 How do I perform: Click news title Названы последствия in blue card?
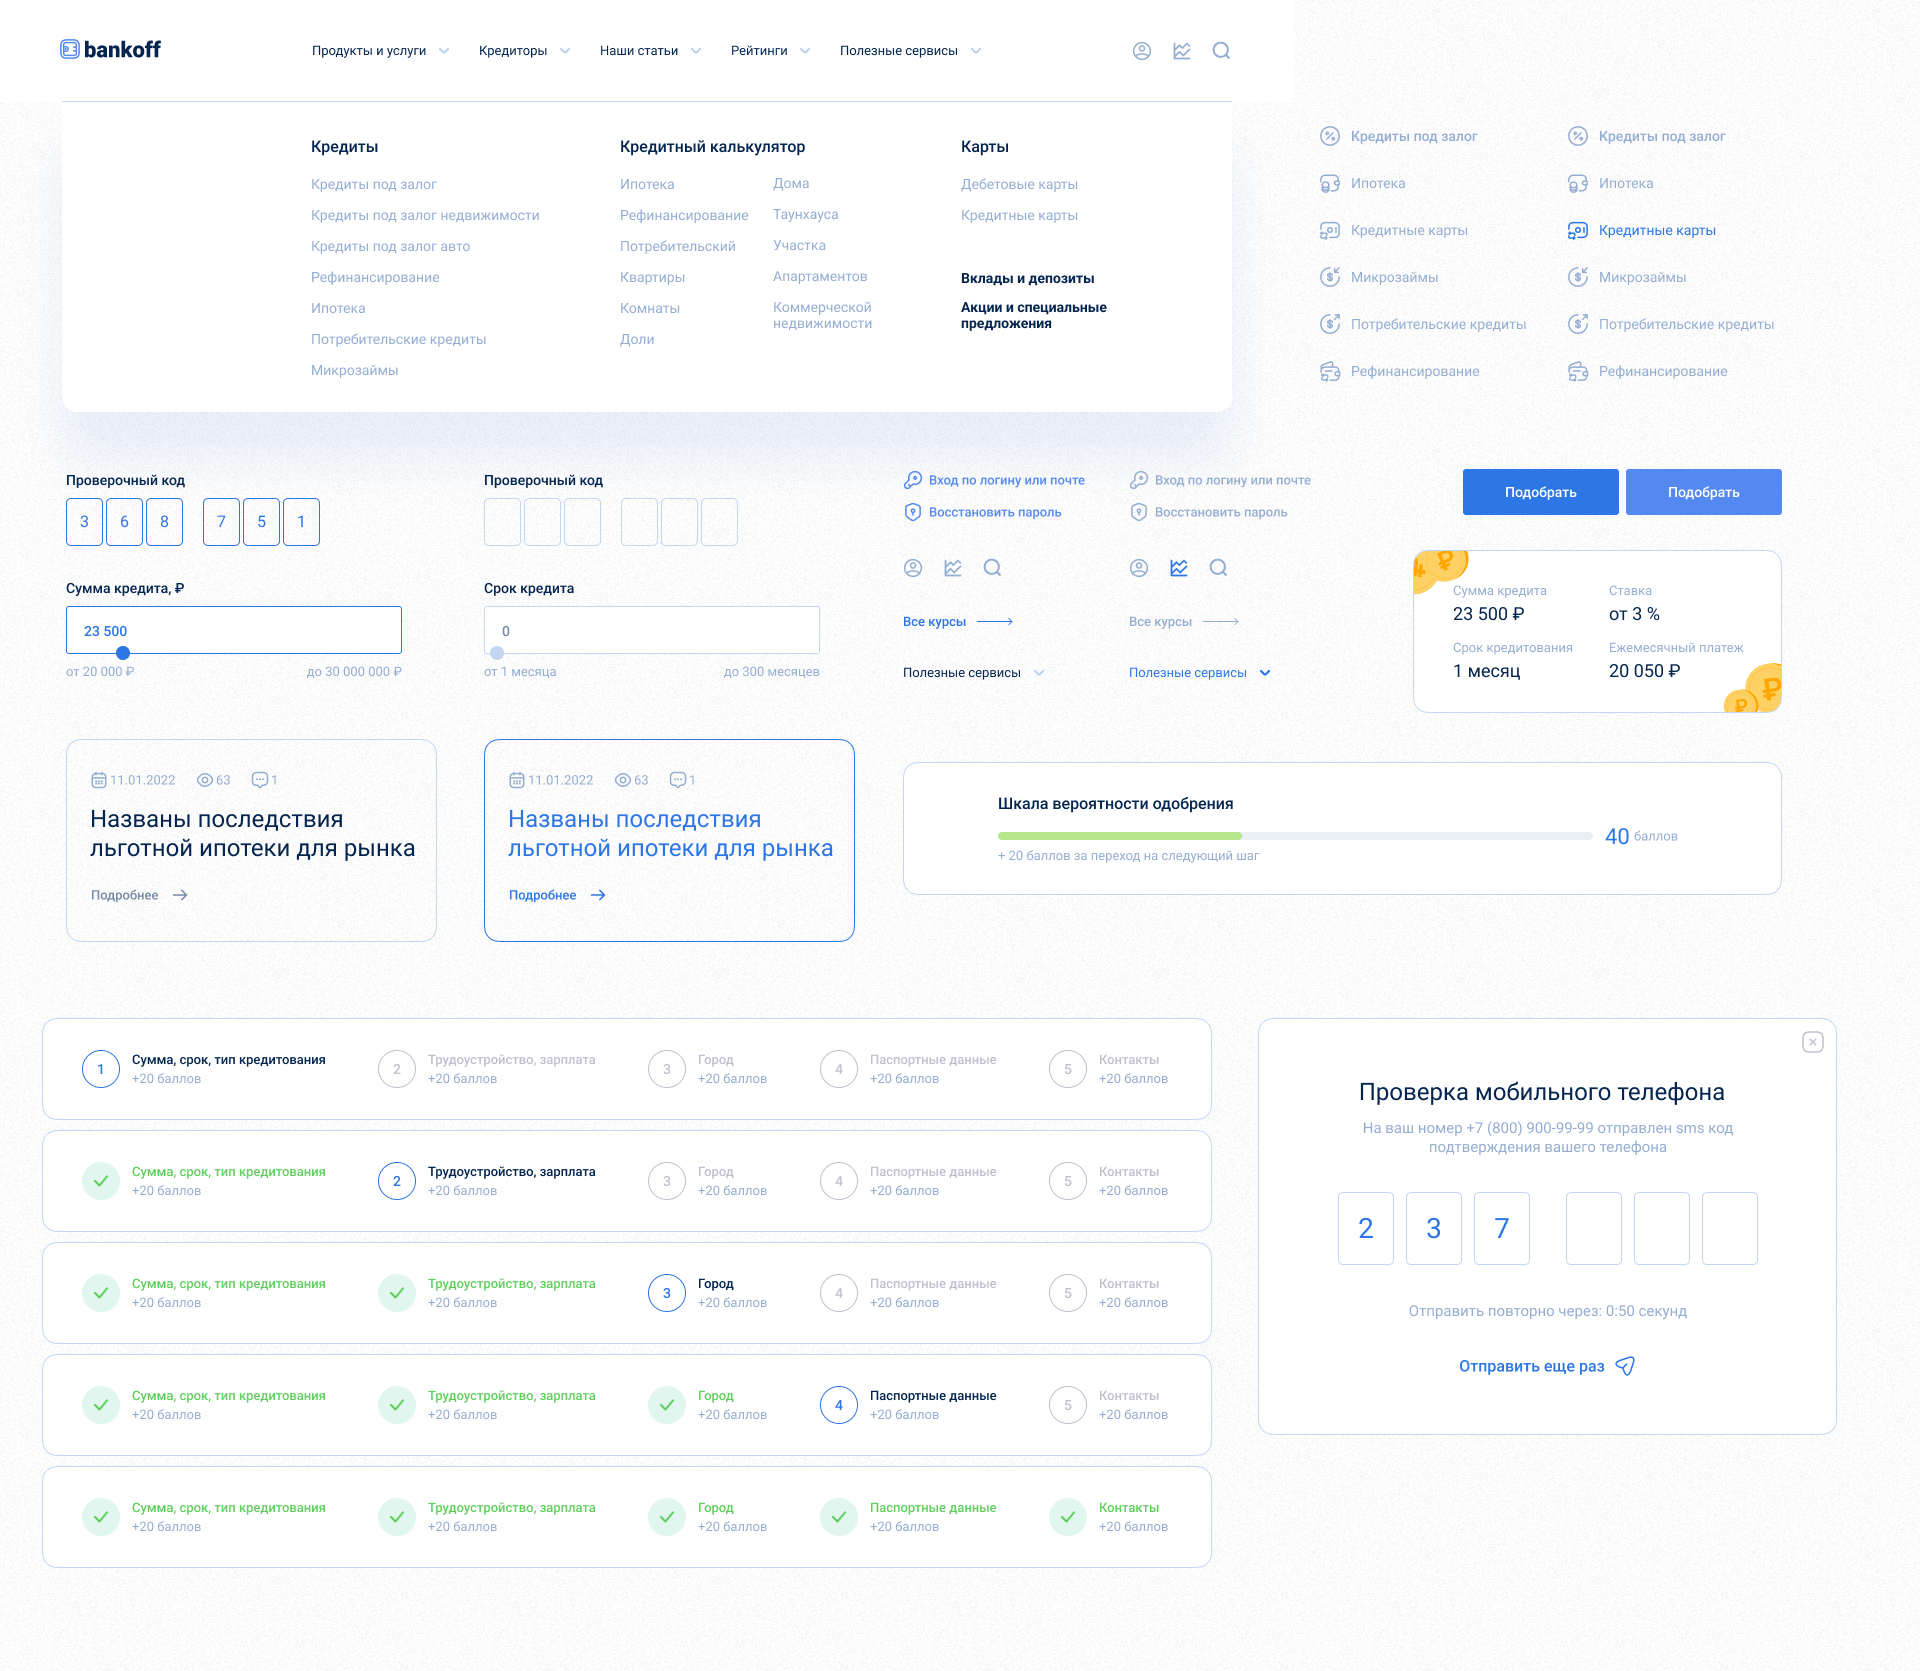670,833
